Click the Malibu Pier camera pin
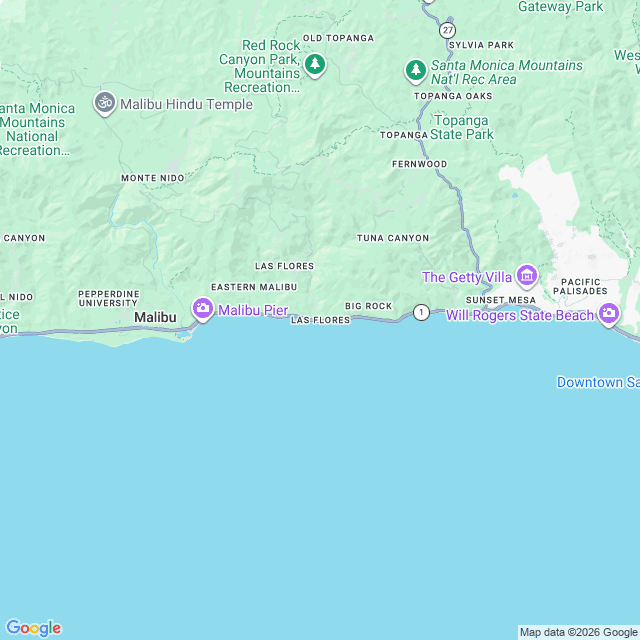Image resolution: width=640 pixels, height=640 pixels. tap(203, 309)
